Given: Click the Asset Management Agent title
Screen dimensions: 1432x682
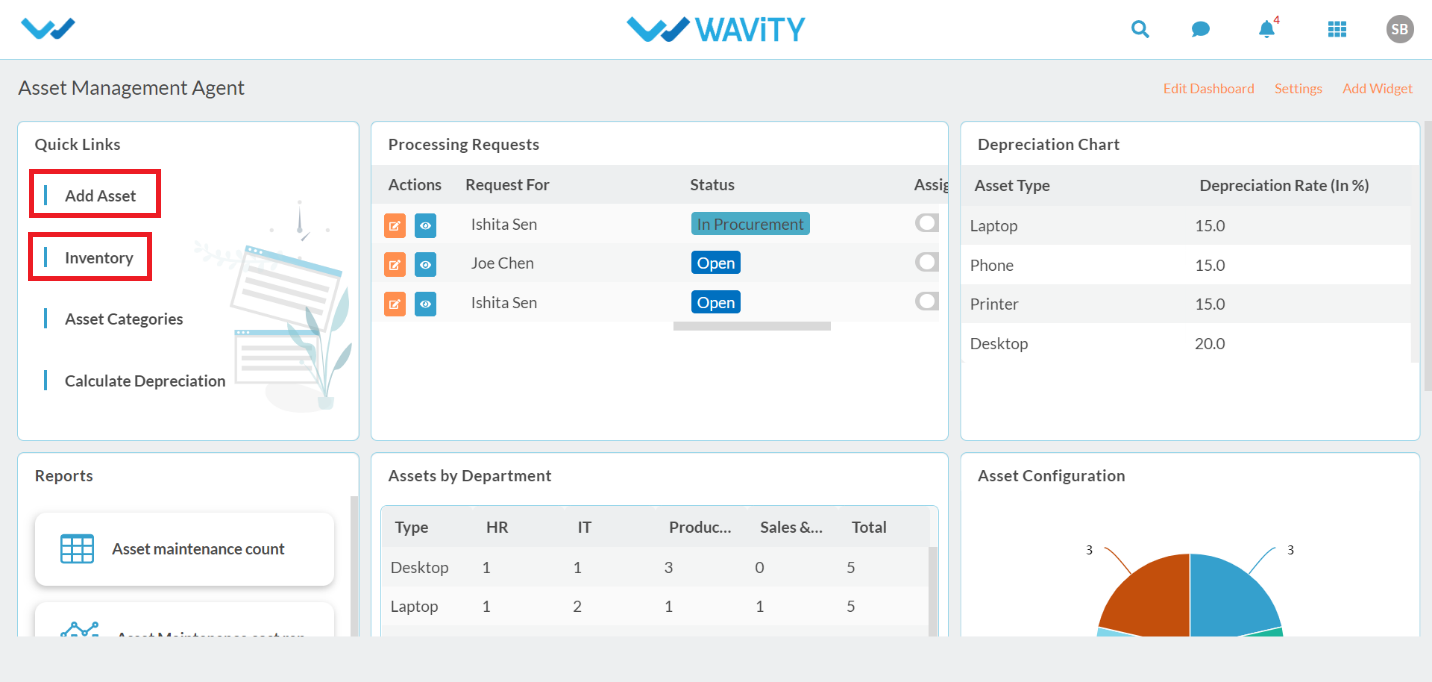Looking at the screenshot, I should click(131, 88).
